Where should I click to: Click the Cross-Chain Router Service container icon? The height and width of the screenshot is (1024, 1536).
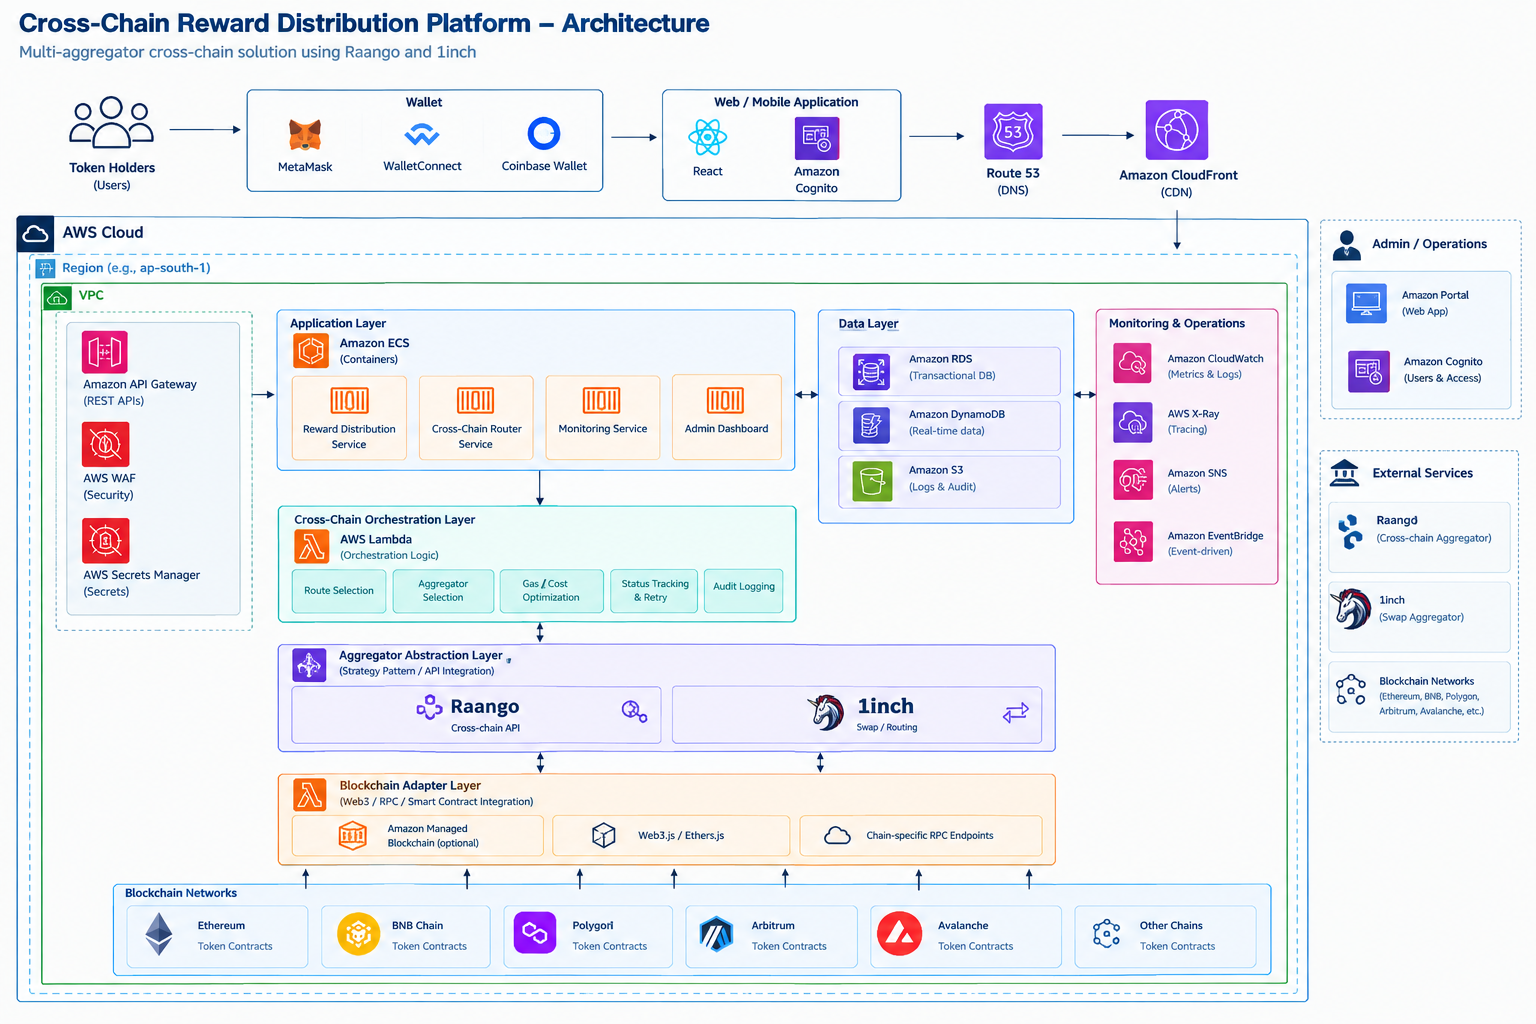tap(476, 401)
